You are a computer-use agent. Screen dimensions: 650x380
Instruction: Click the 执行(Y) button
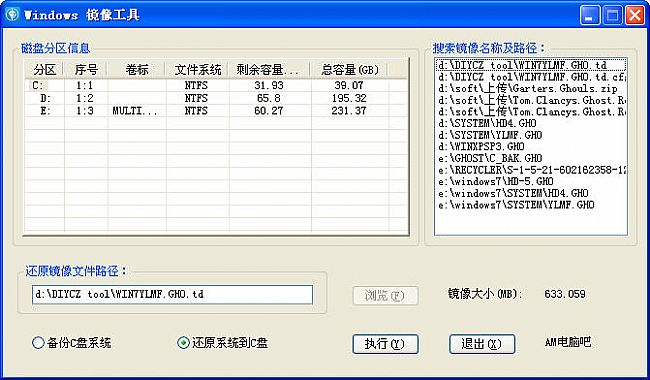pos(385,344)
